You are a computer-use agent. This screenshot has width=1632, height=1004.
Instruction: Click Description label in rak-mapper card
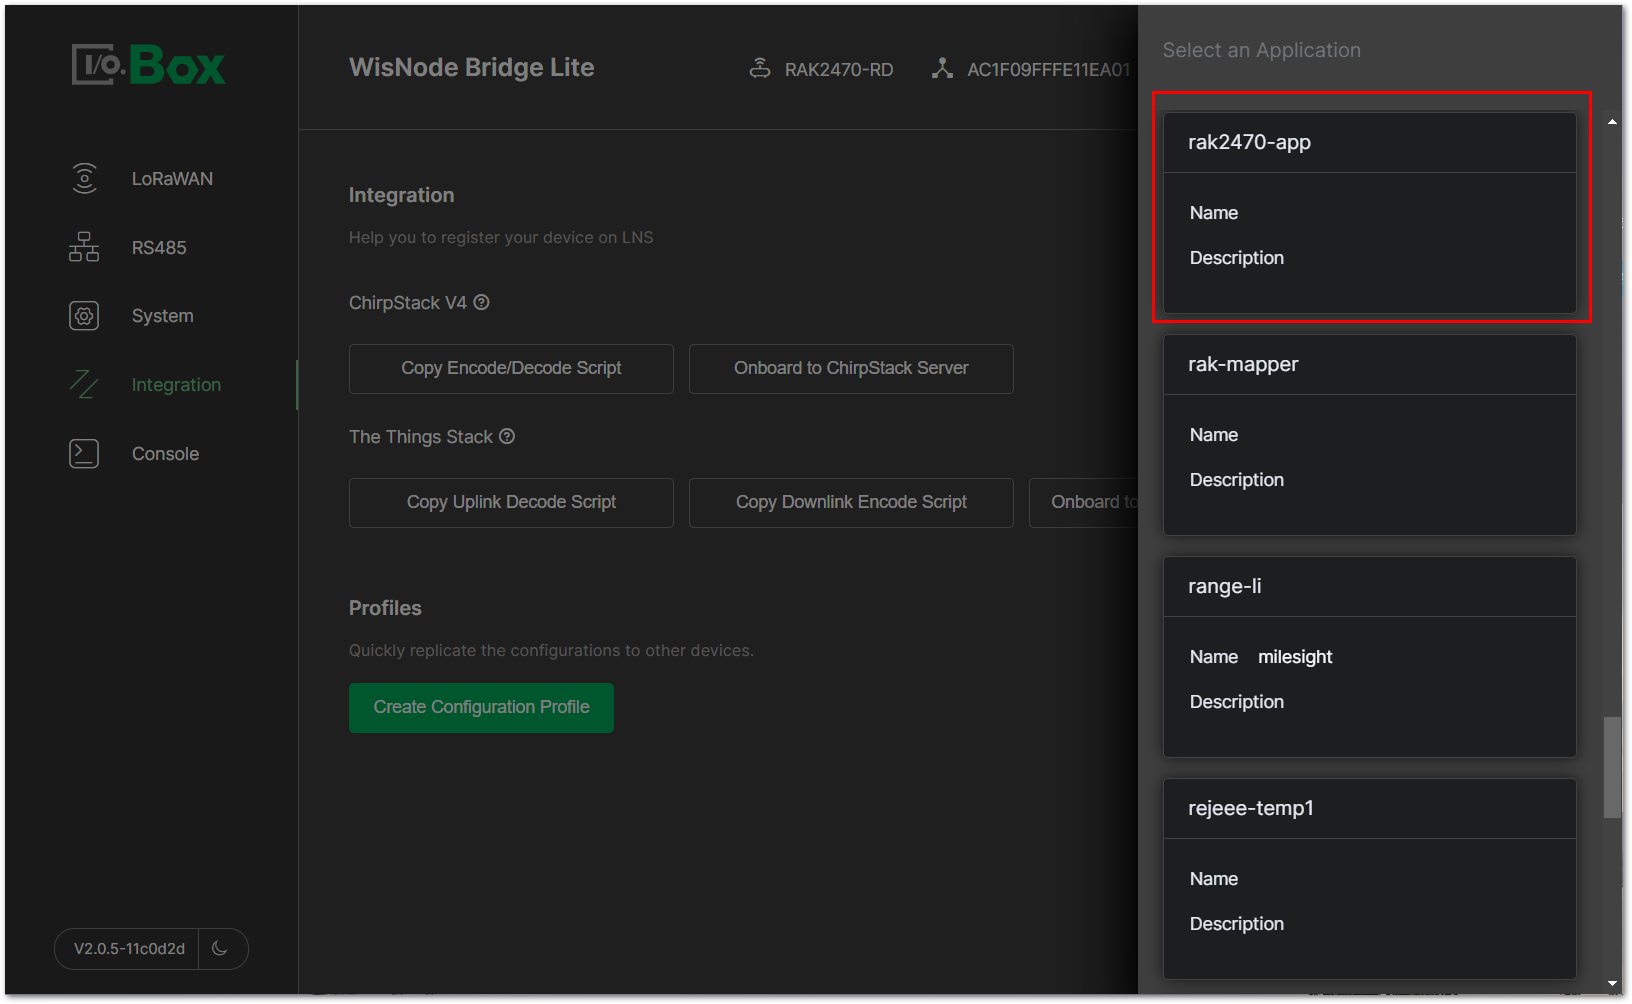coord(1237,480)
